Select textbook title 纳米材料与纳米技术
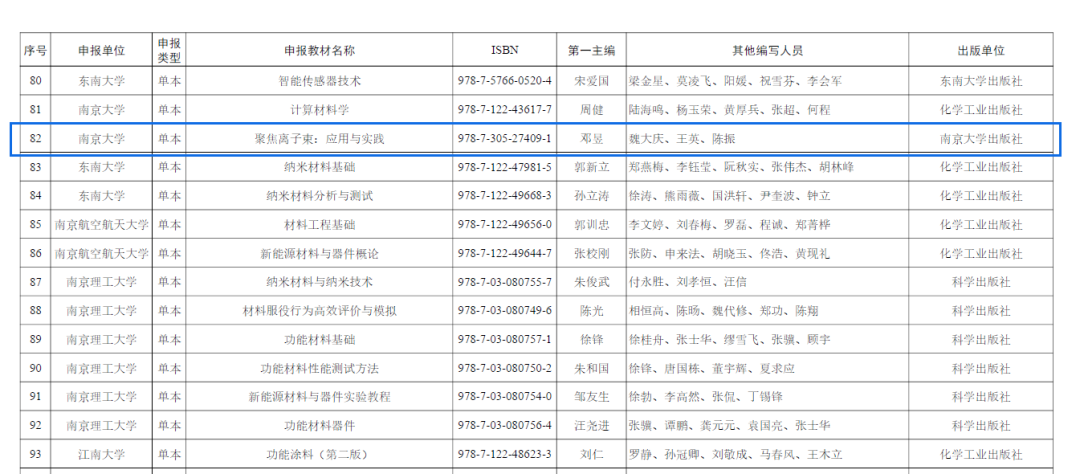This screenshot has height=474, width=1080. click(320, 282)
